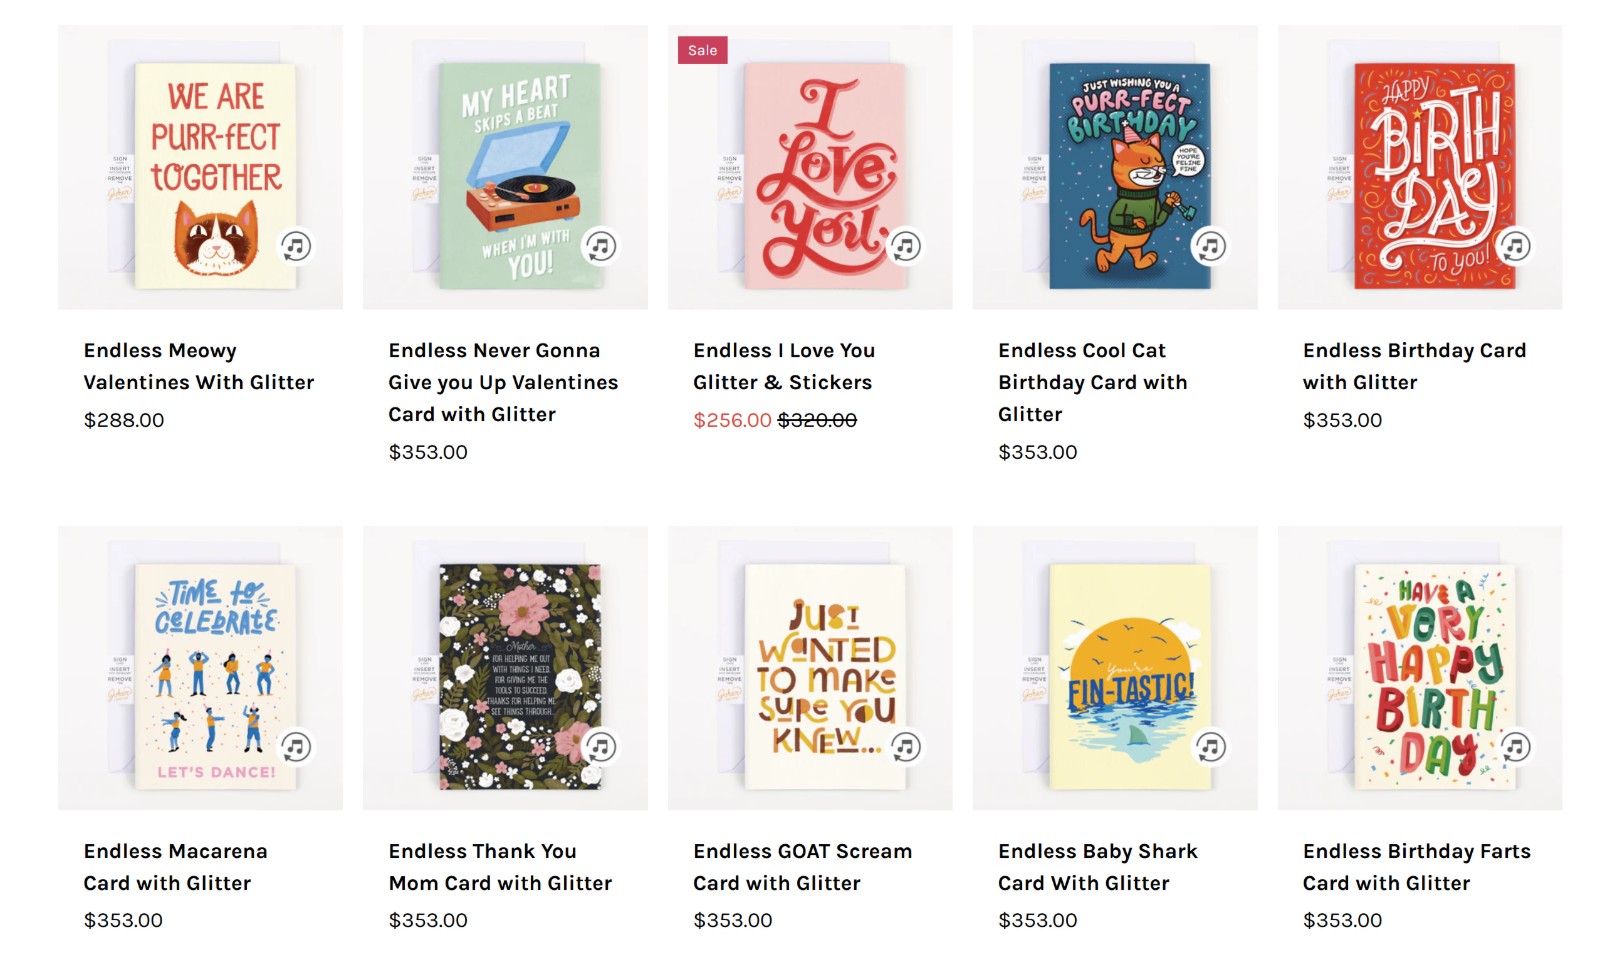Viewport: 1600px width, 962px height.
Task: Click music icon on Meowy Valentines card
Action: (296, 246)
